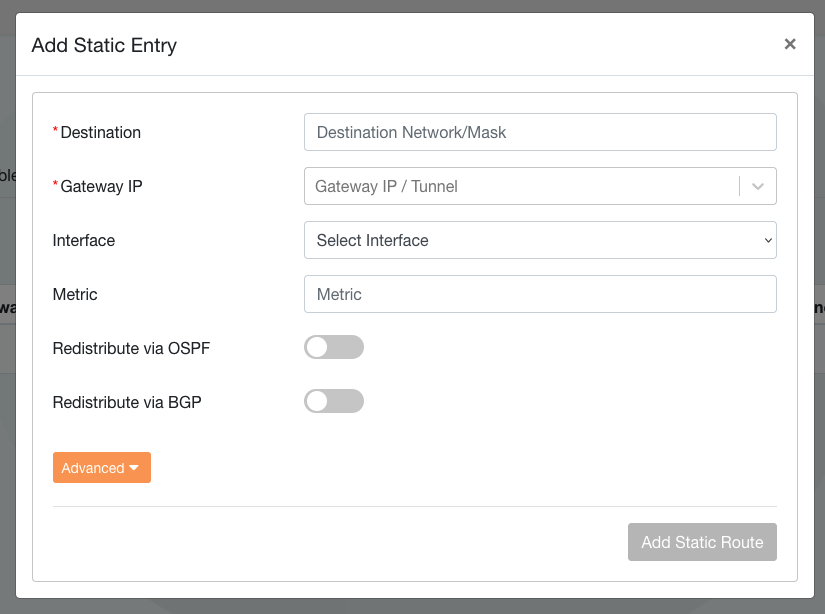Viewport: 825px width, 614px height.
Task: Turn on Redistribute via BGP switch
Action: pos(334,401)
